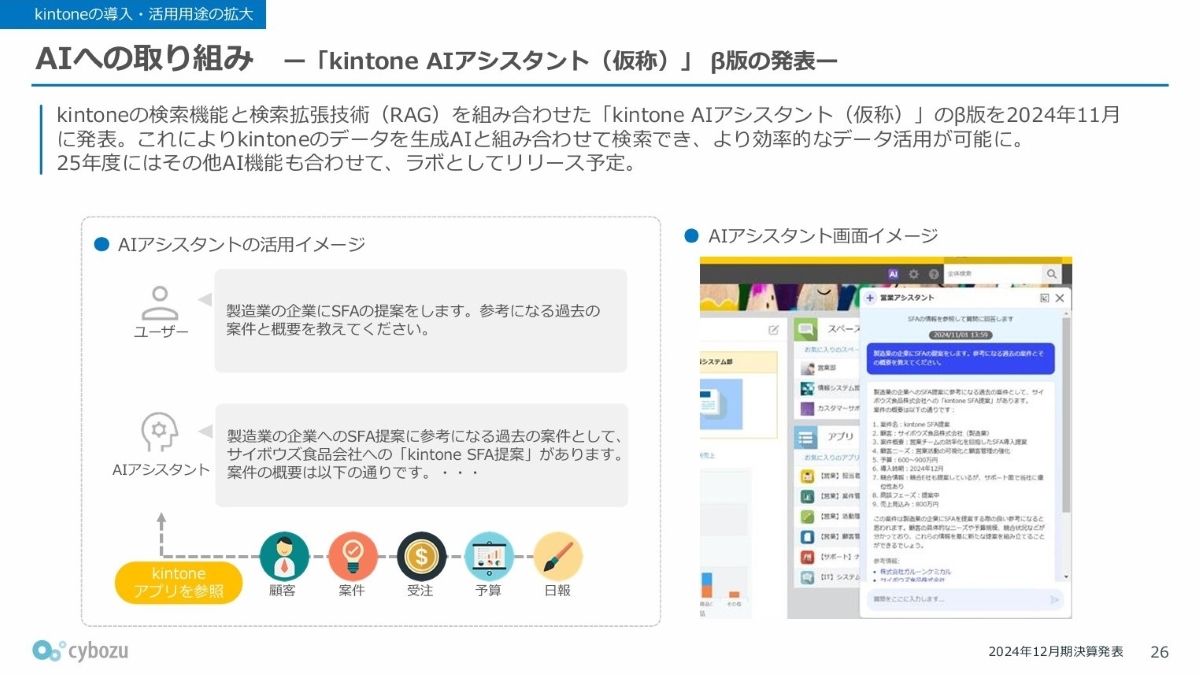Click the AIアシスタント画面イメージ heading
Viewport: 1200px width, 675px height.
click(822, 236)
